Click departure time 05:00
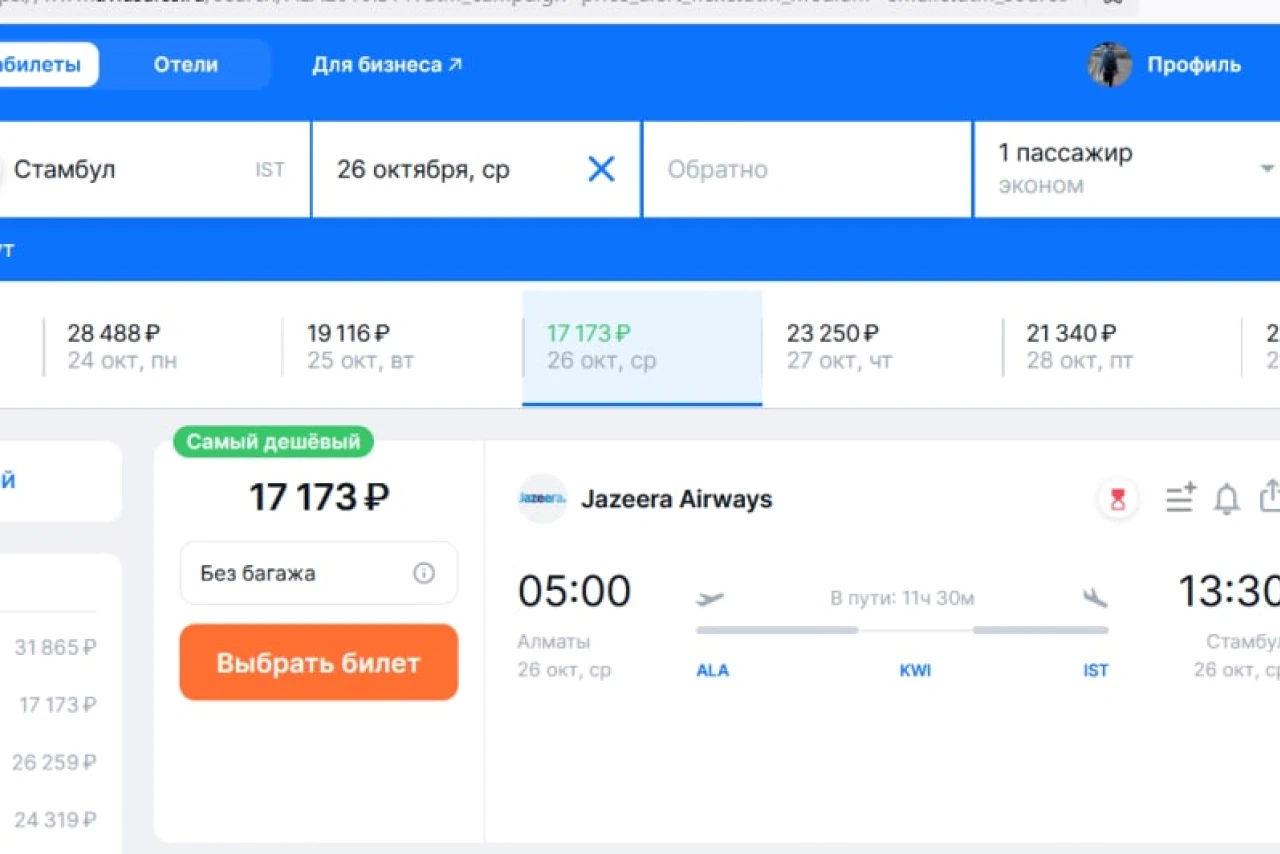 click(574, 591)
